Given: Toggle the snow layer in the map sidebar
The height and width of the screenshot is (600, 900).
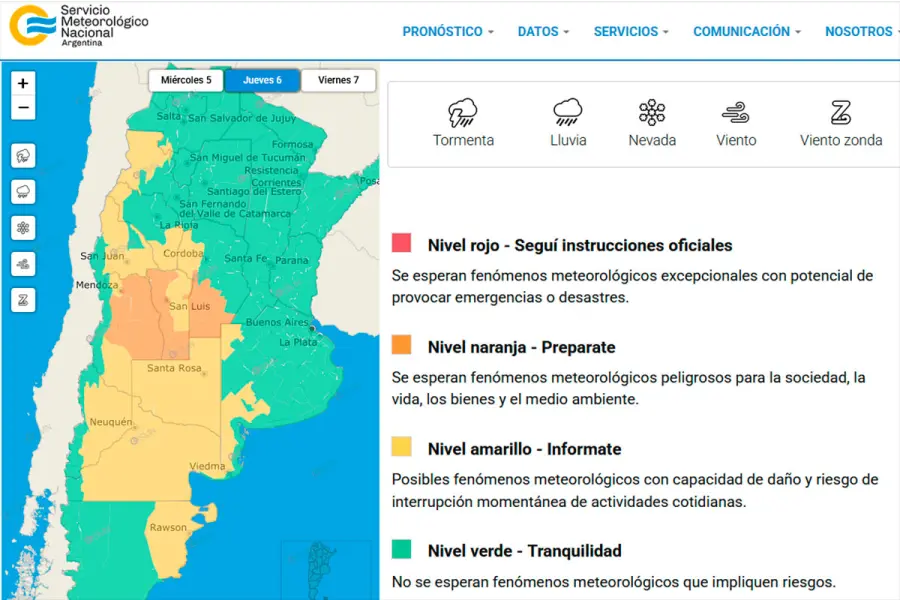Looking at the screenshot, I should [x=23, y=228].
